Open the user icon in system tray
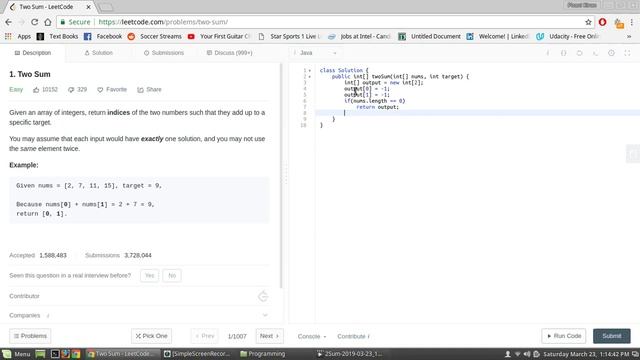 (508, 354)
